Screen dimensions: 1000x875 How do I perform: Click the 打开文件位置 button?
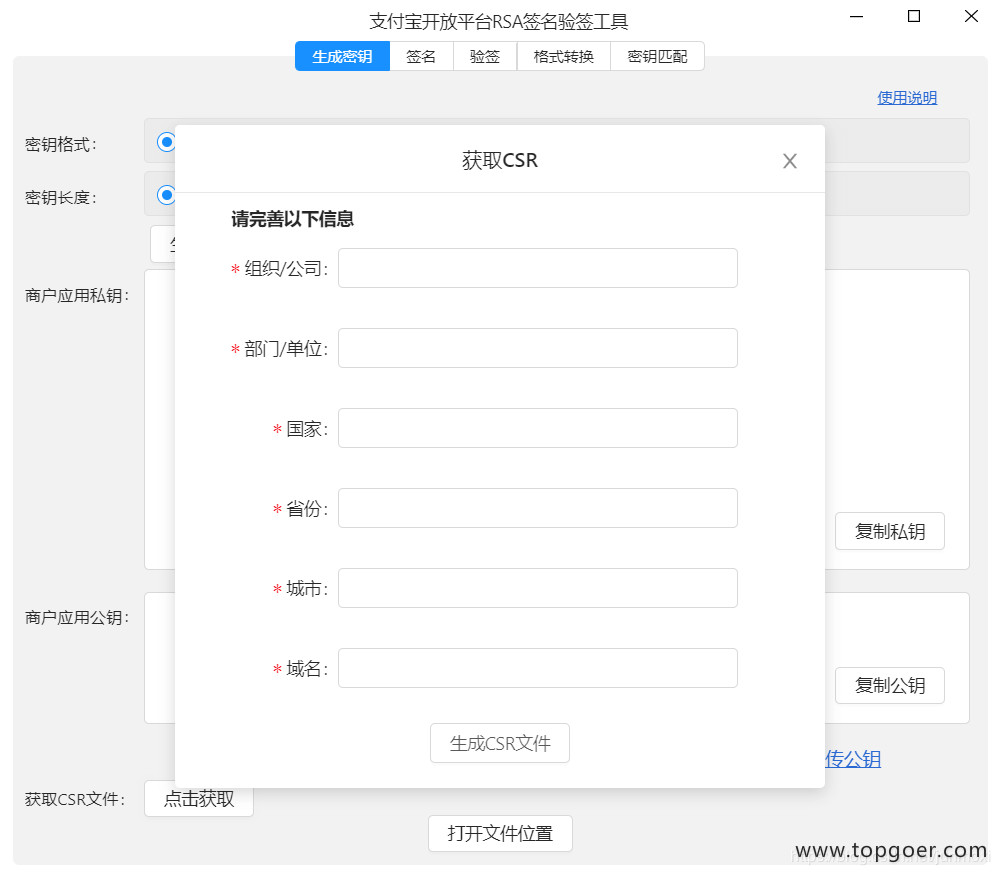click(x=500, y=834)
